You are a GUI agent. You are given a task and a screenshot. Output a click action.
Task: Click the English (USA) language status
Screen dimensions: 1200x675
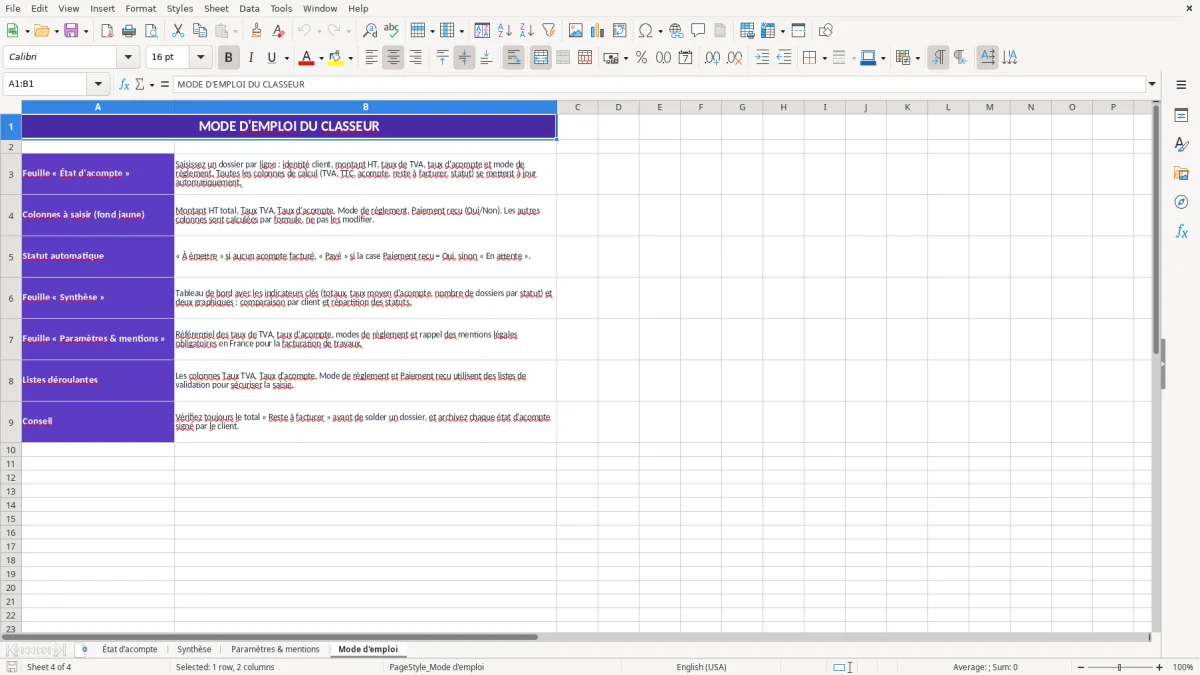pyautogui.click(x=701, y=667)
